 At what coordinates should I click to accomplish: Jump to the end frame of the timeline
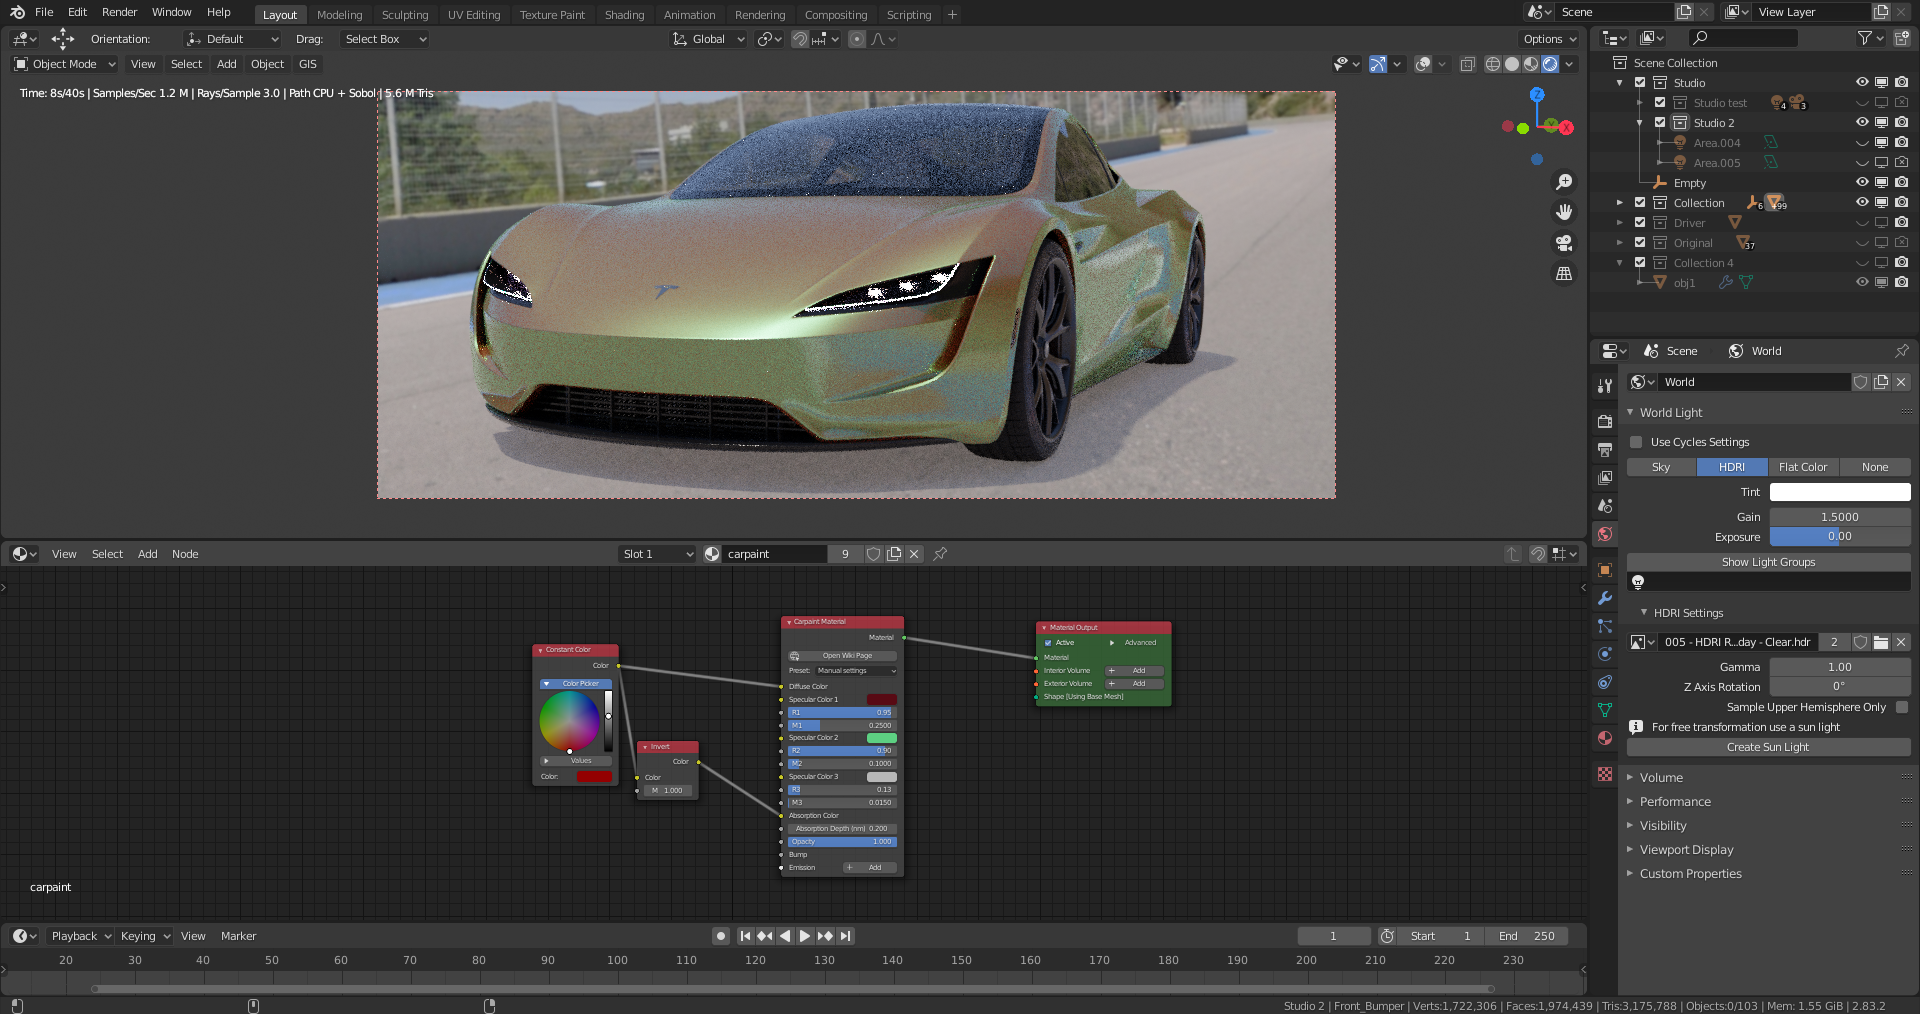pos(846,936)
